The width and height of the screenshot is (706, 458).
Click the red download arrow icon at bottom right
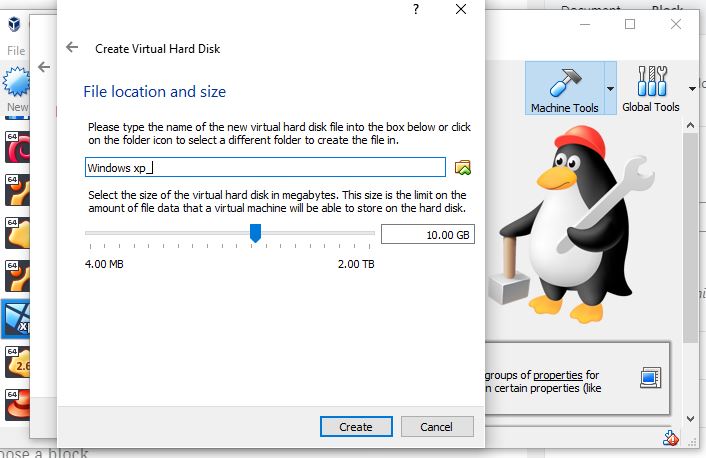[670, 438]
